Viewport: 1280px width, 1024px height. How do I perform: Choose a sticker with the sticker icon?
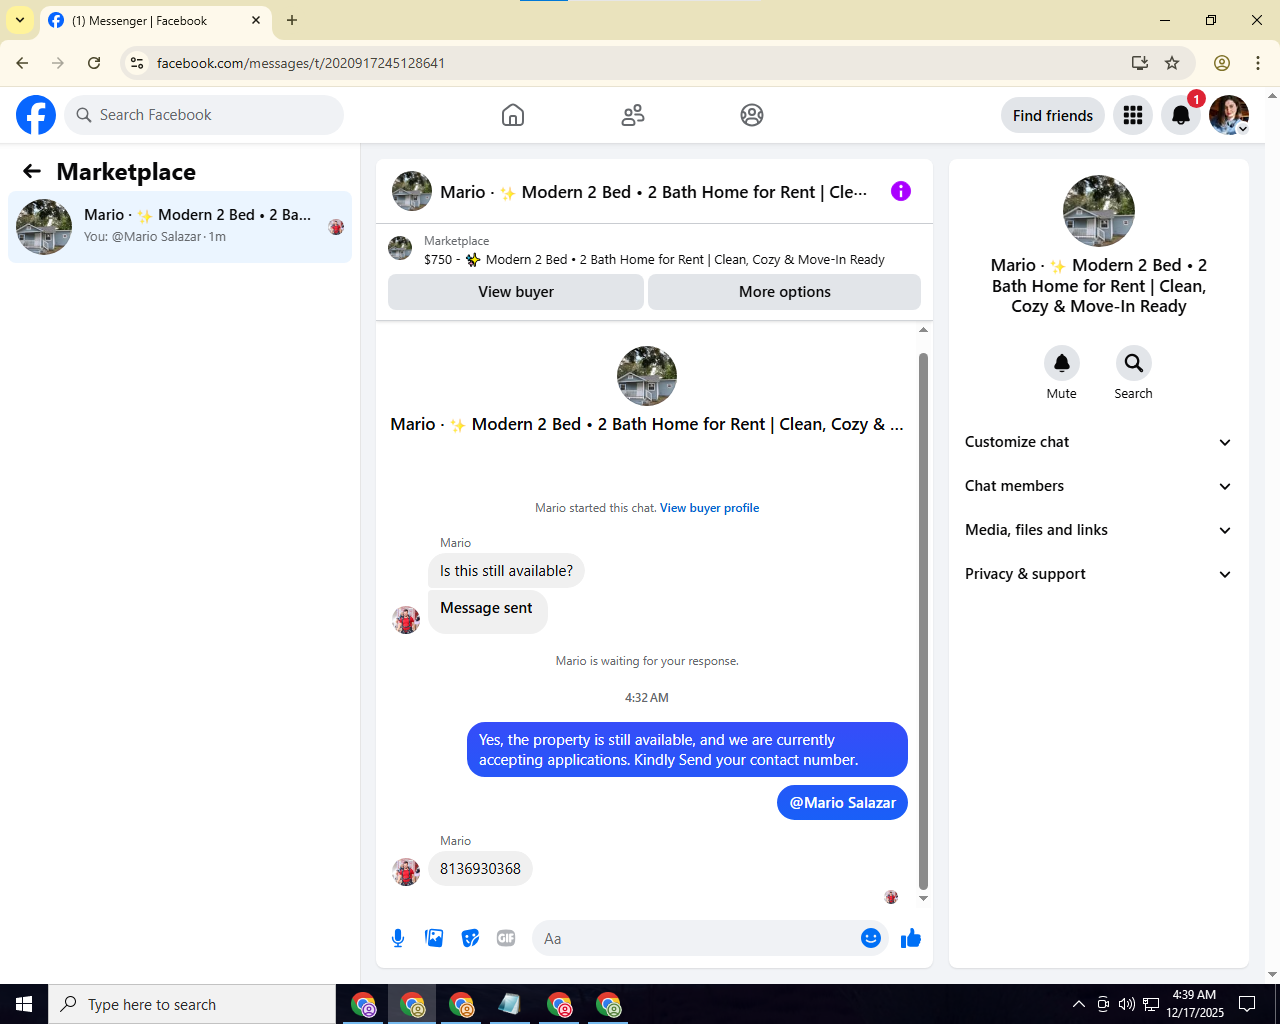point(470,938)
